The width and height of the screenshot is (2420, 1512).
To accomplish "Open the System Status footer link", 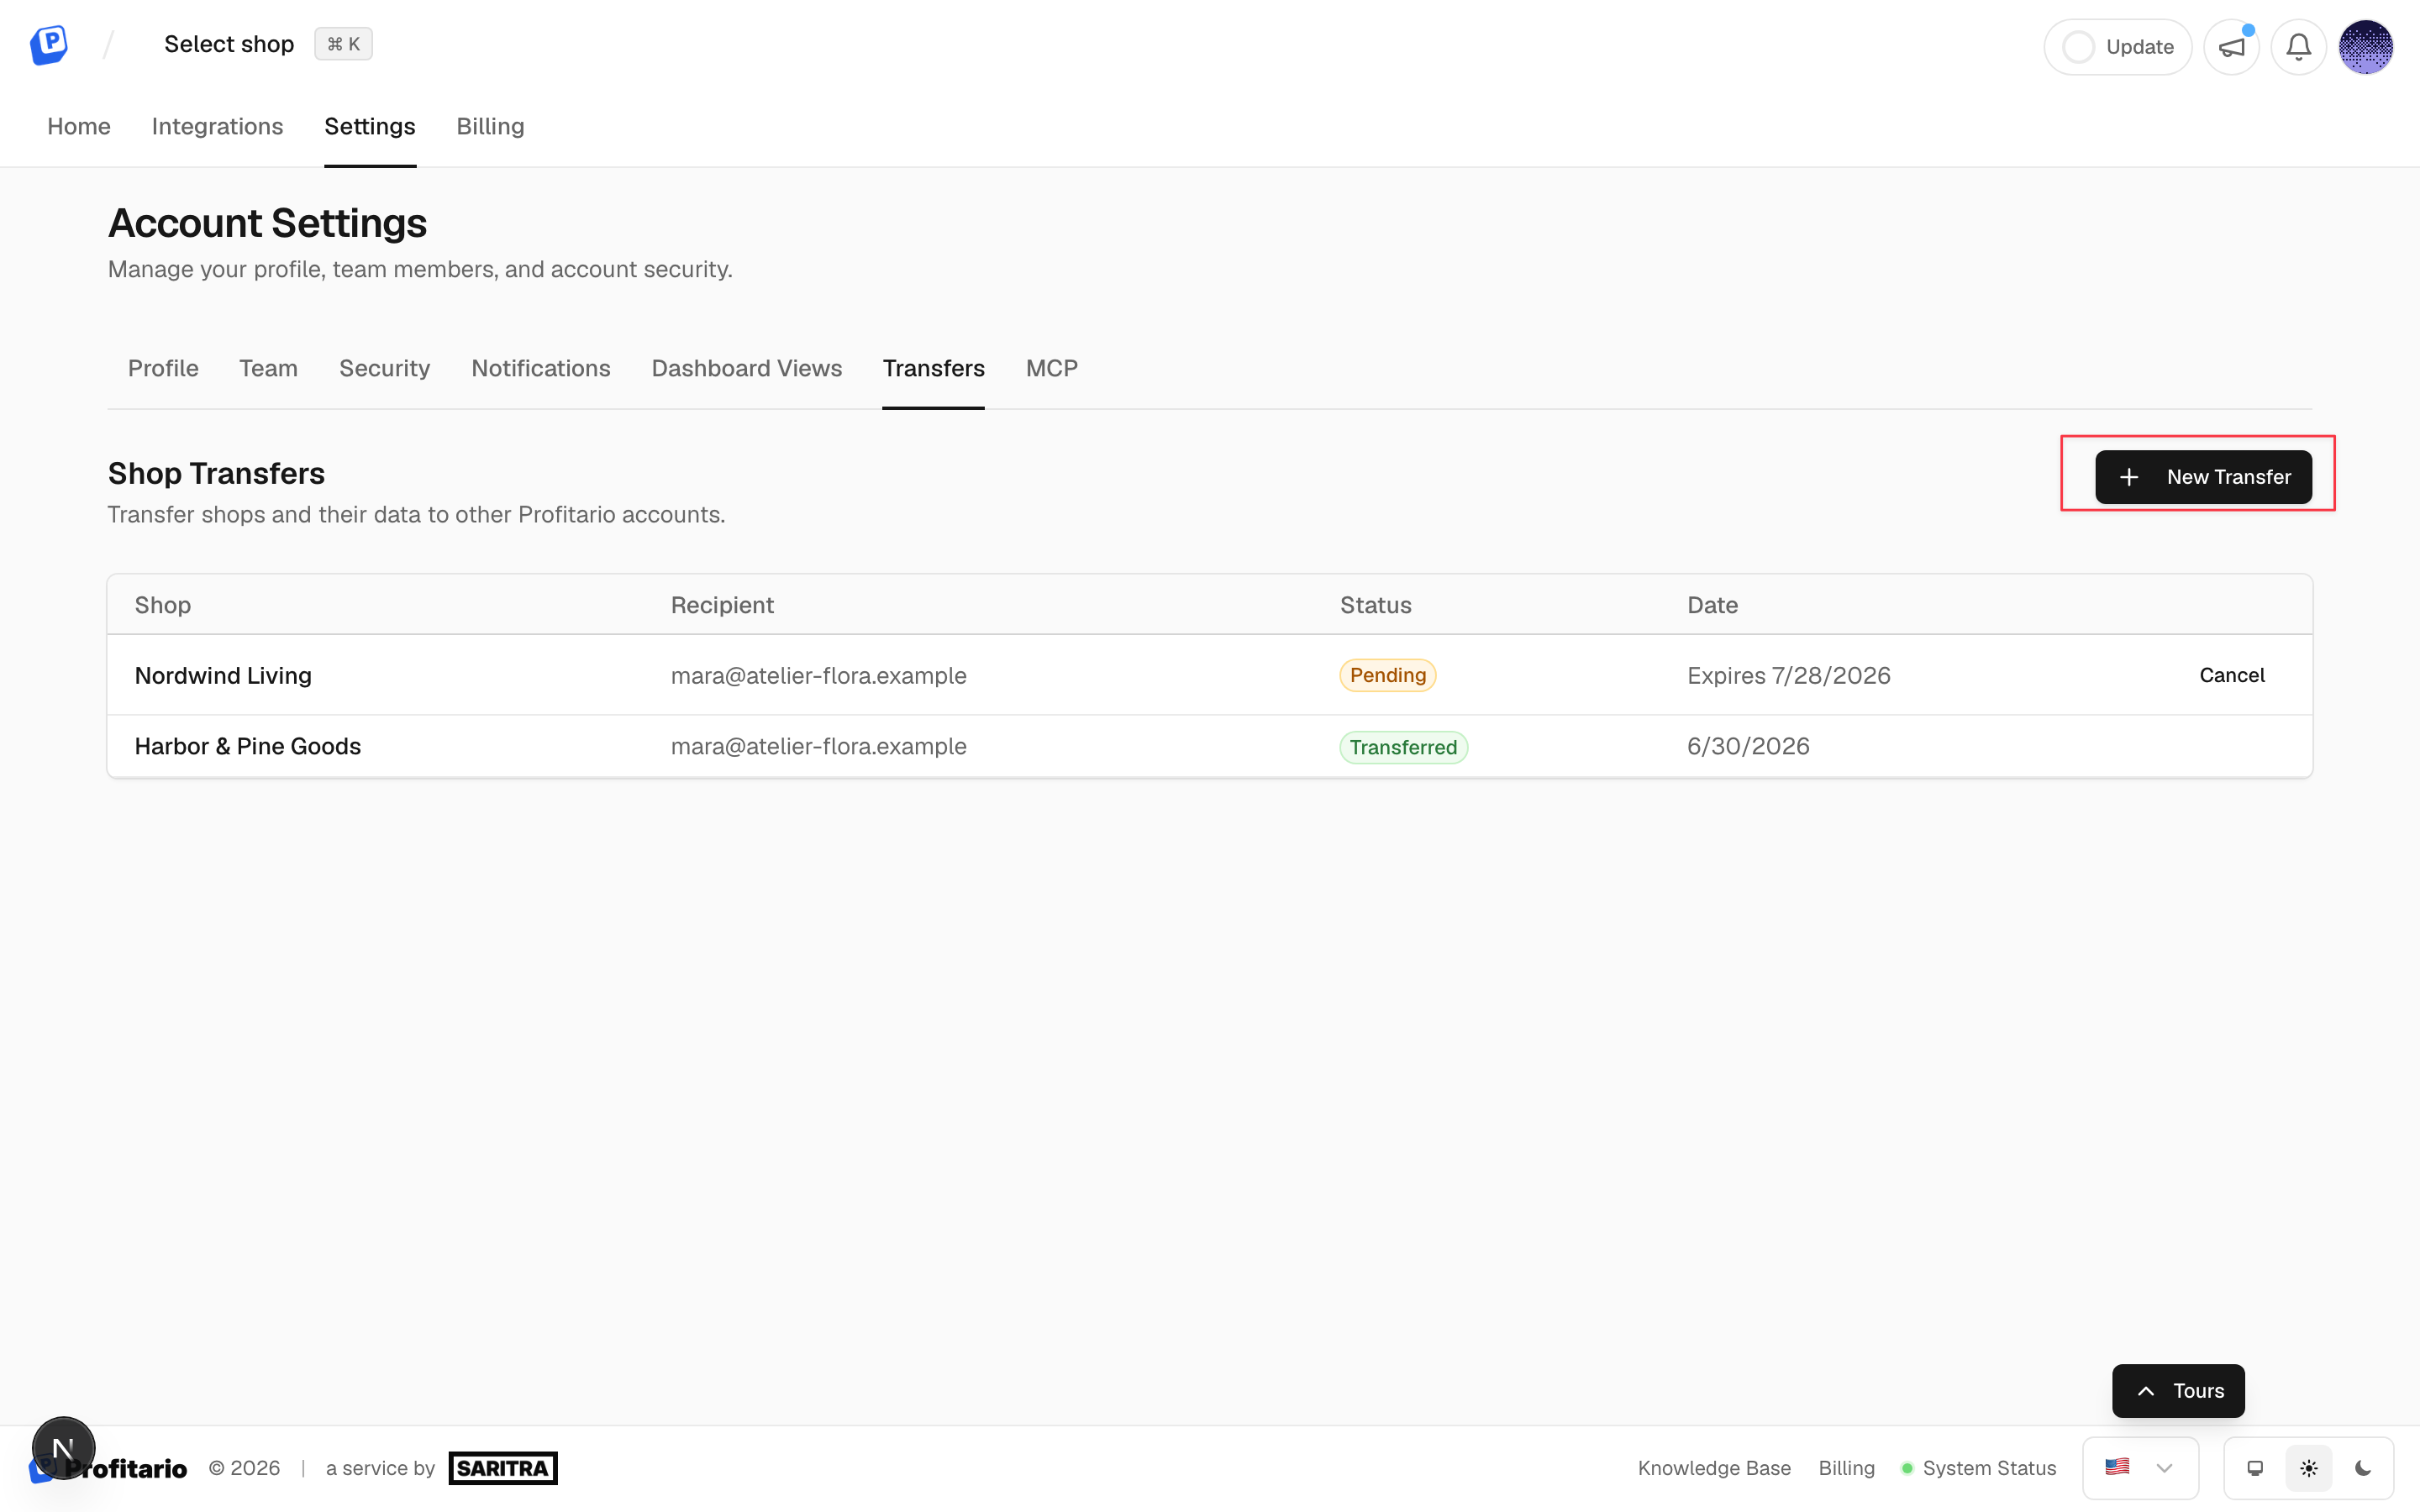I will coord(1978,1468).
